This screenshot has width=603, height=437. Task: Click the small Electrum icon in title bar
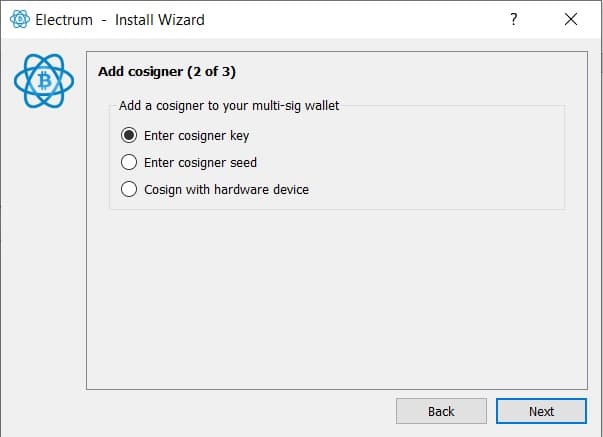(20, 19)
